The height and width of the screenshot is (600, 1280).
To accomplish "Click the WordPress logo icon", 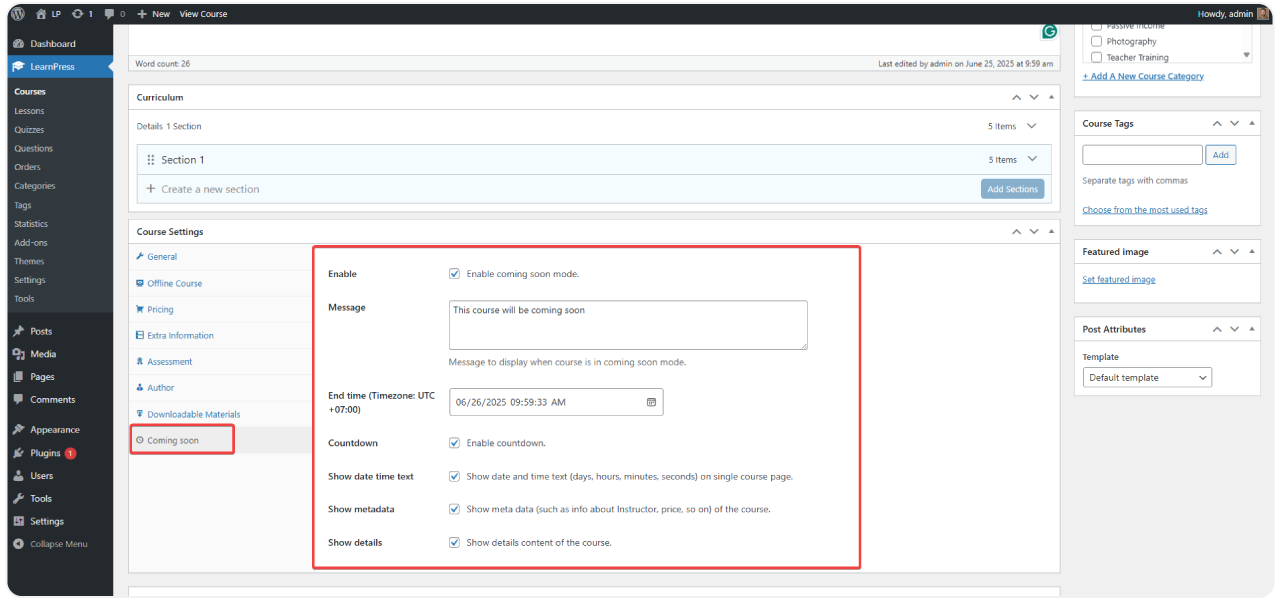I will click(18, 14).
